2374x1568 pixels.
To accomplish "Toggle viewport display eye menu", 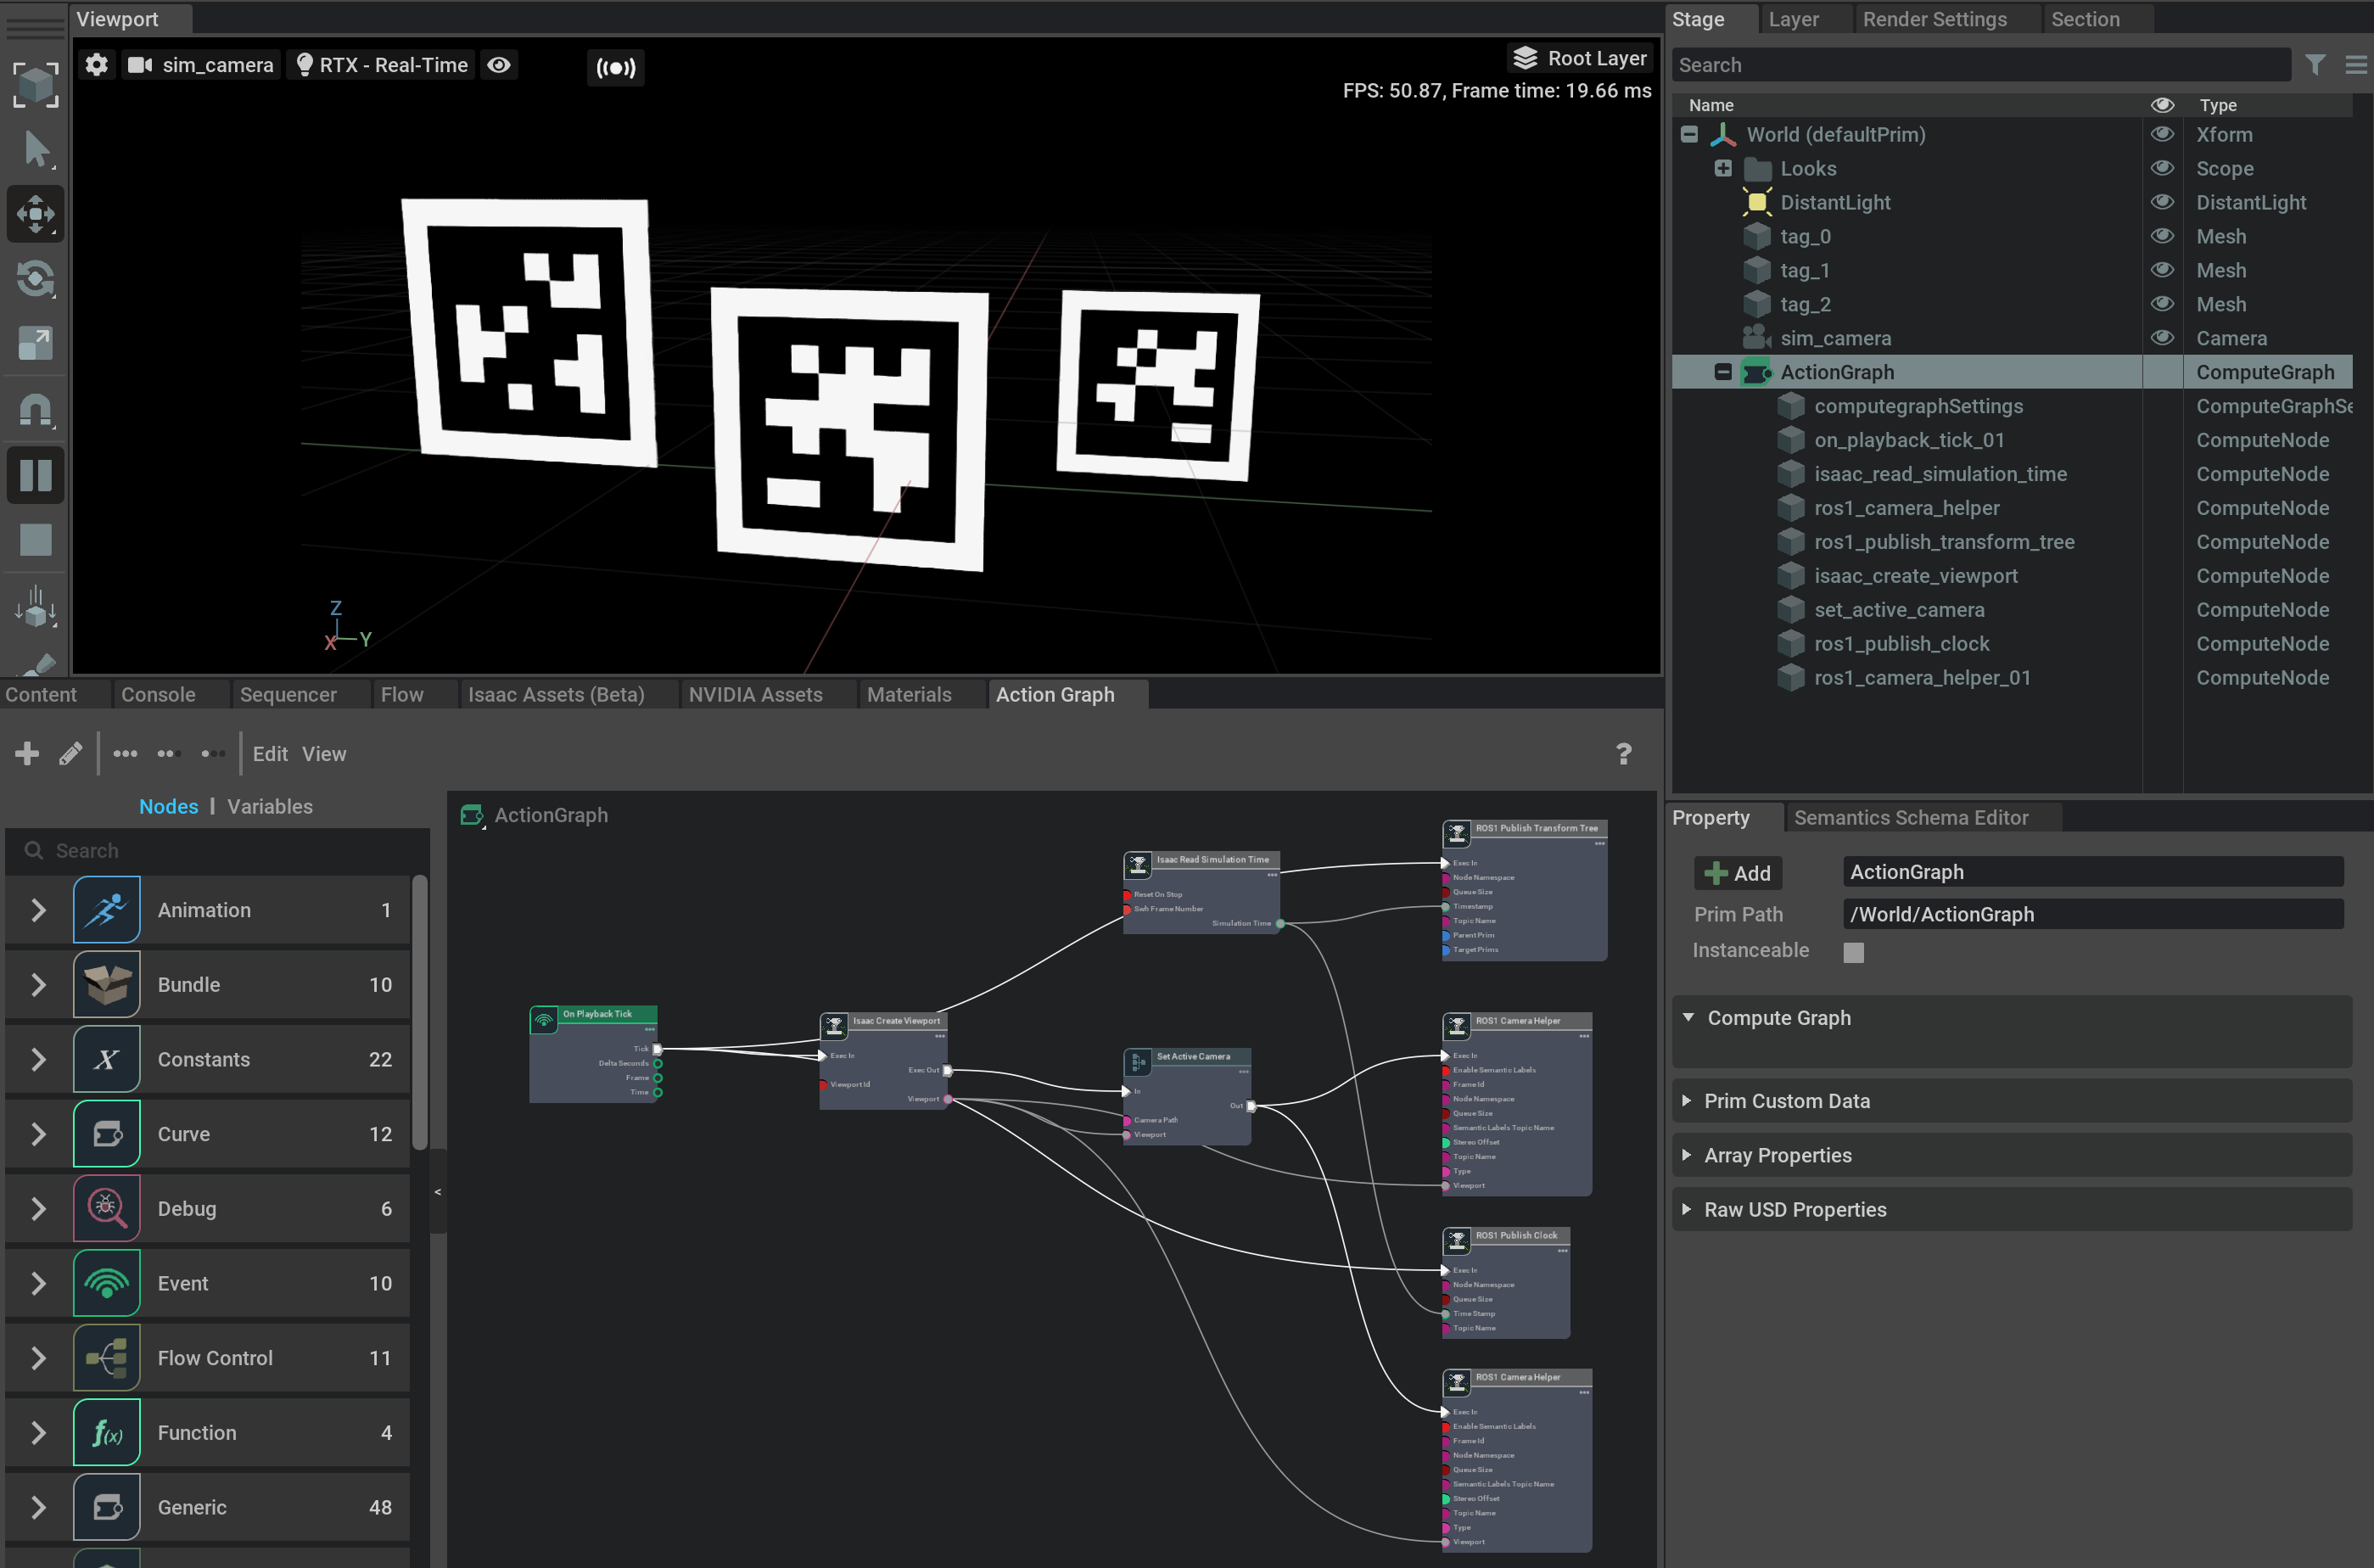I will (x=499, y=65).
